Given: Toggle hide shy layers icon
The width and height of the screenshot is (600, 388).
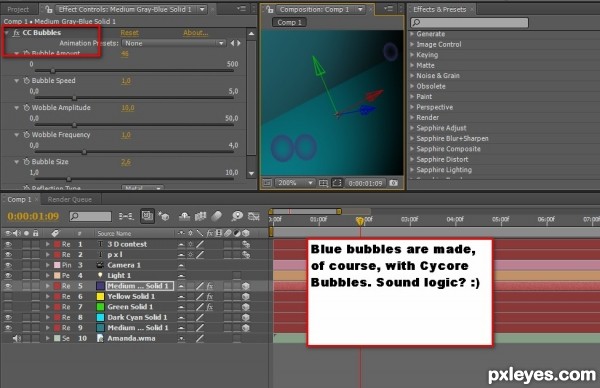Looking at the screenshot, I should [x=184, y=217].
